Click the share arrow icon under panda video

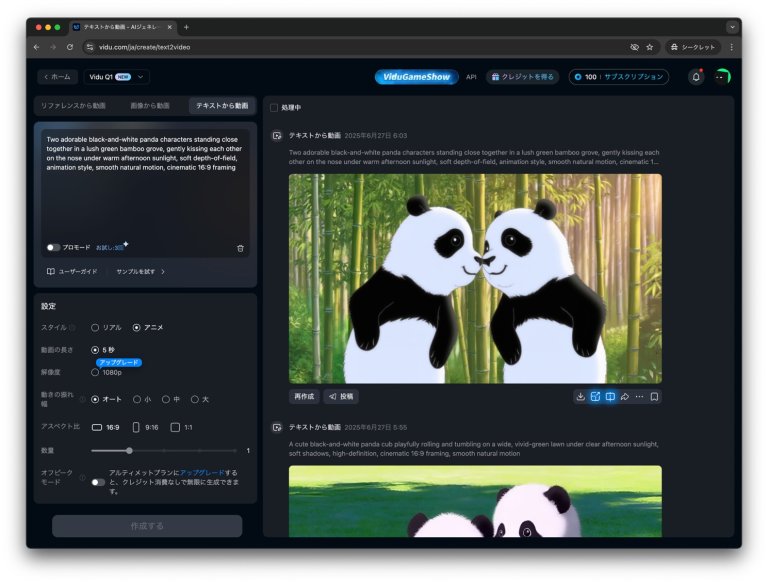pos(624,396)
